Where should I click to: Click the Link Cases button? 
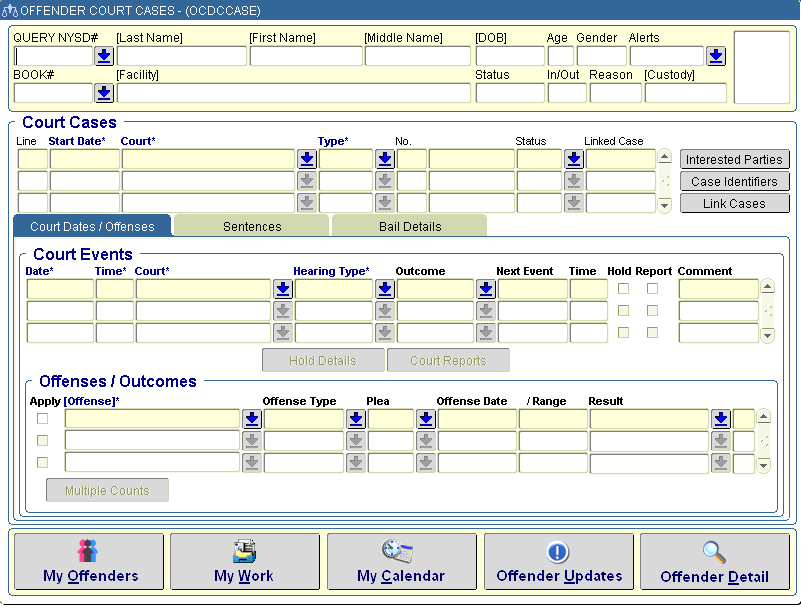pyautogui.click(x=734, y=204)
